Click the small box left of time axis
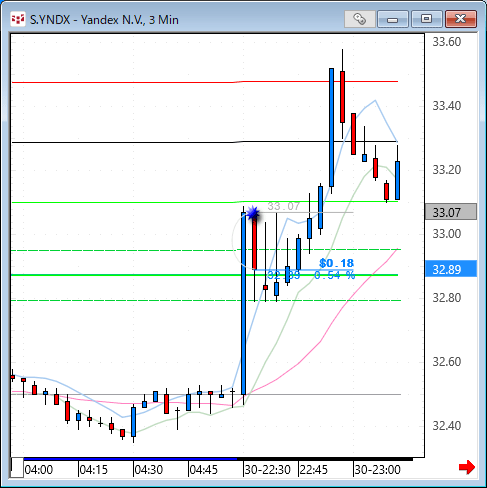This screenshot has width=487, height=488. click(x=17, y=468)
